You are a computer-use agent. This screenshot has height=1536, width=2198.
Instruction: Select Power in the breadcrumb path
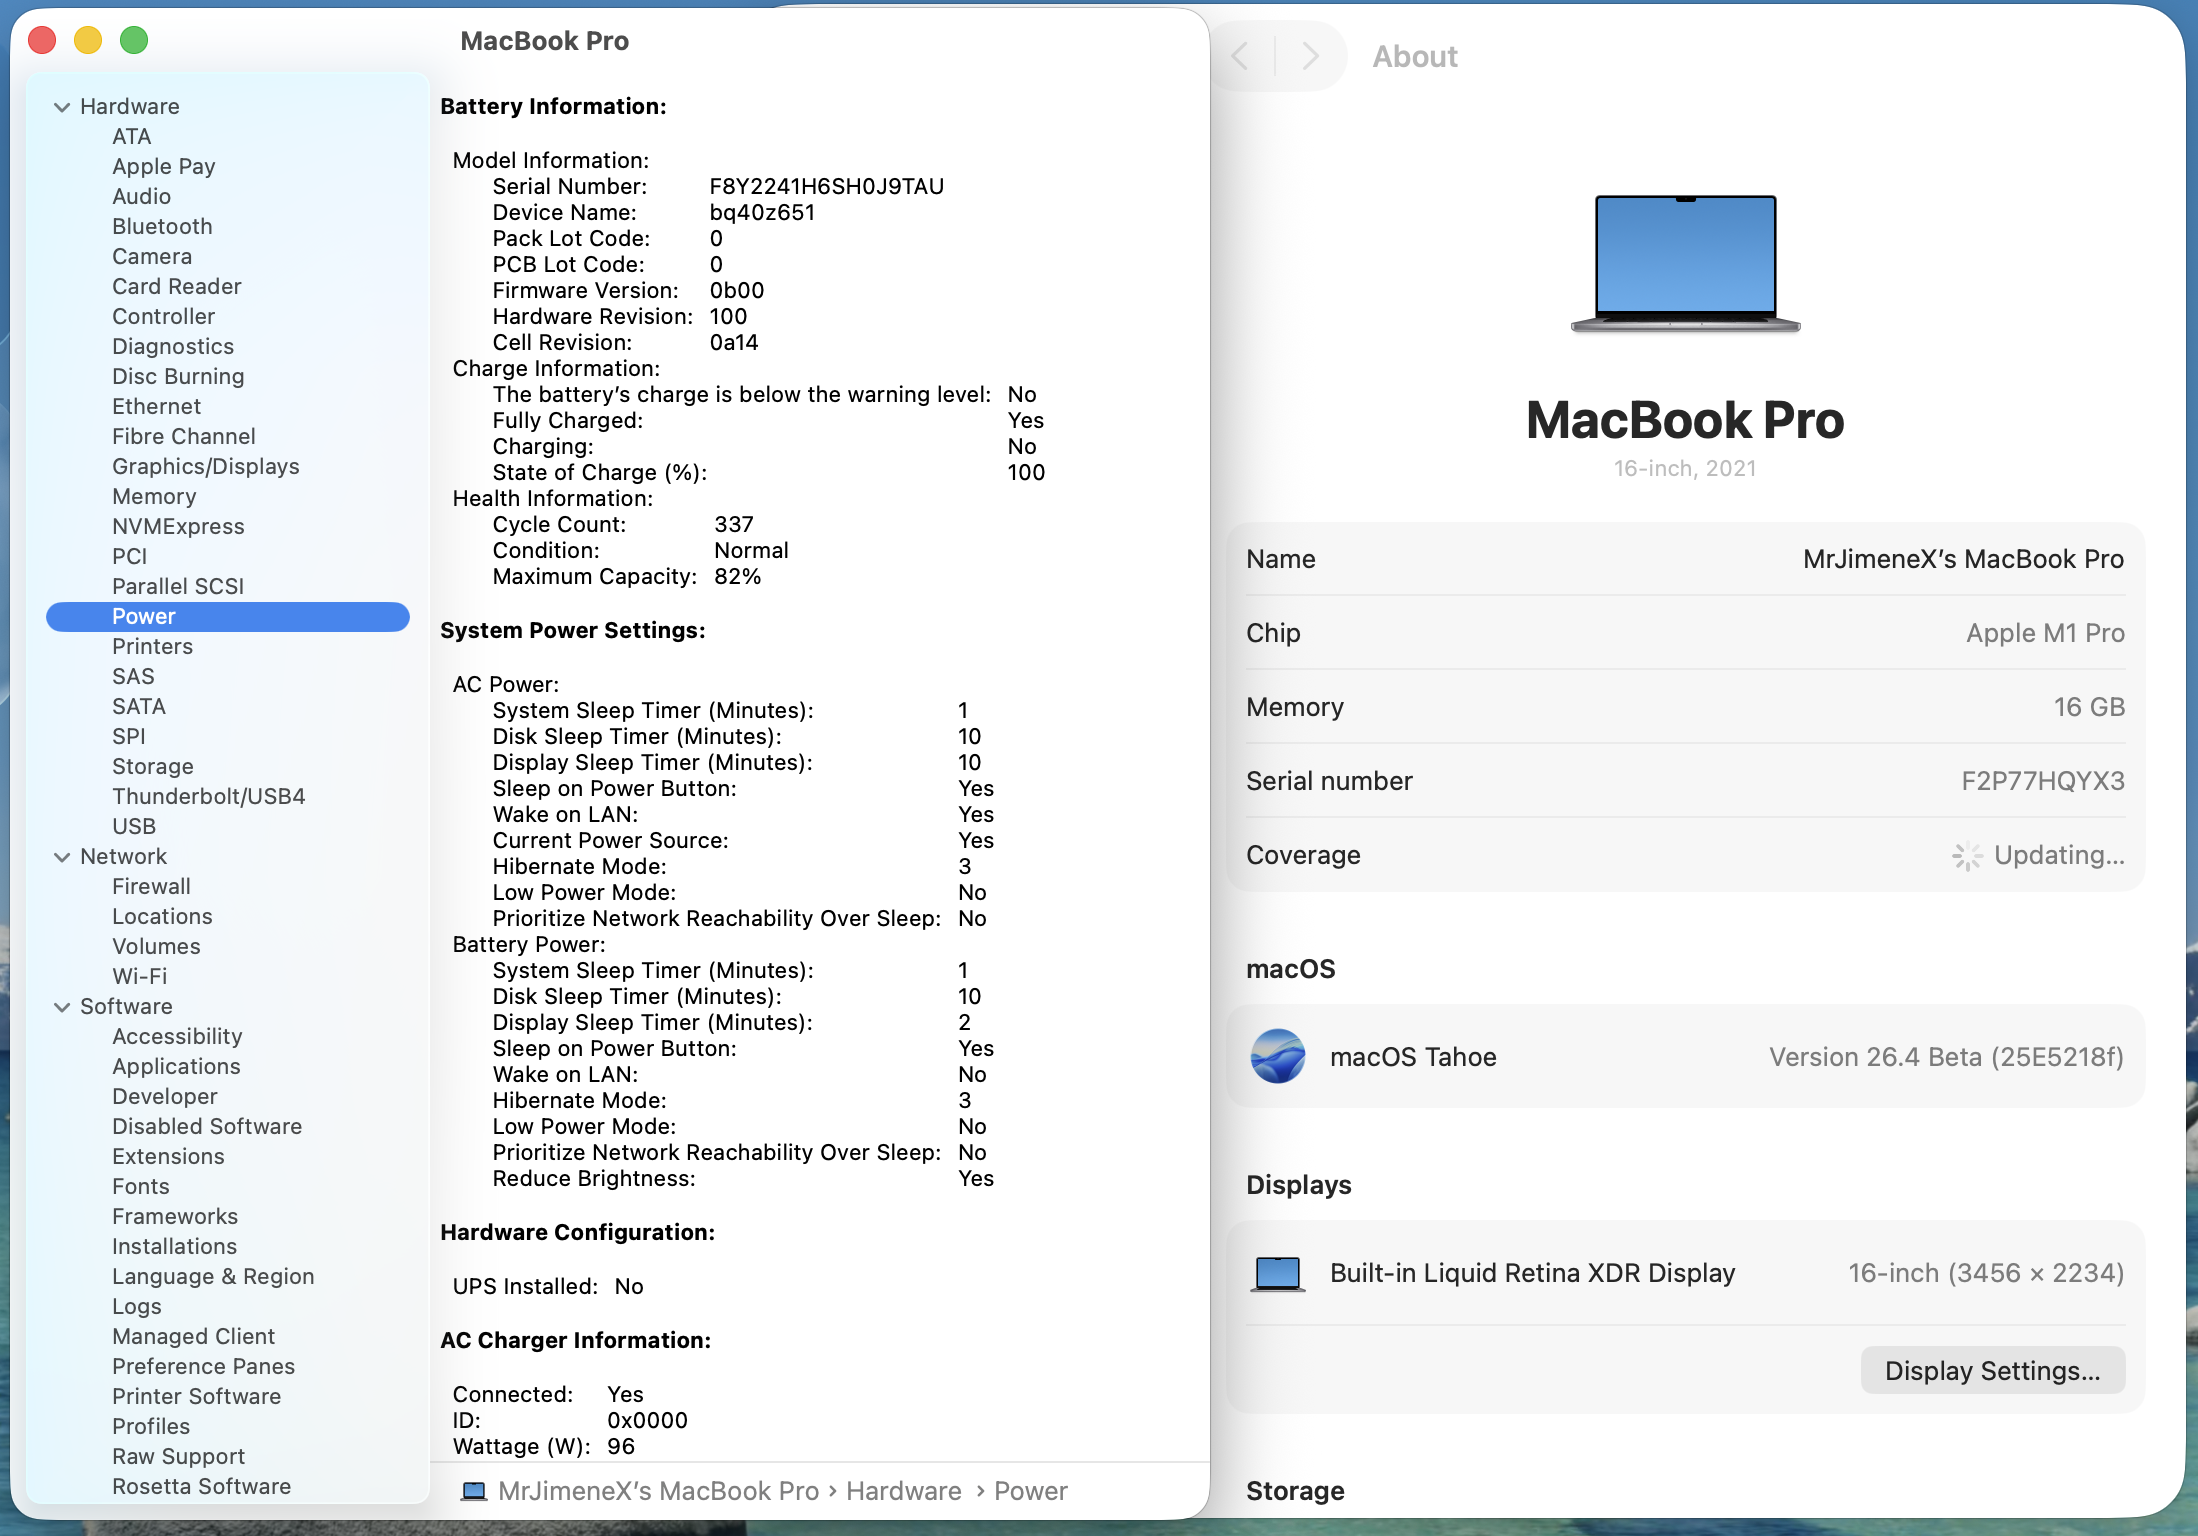click(1030, 1491)
